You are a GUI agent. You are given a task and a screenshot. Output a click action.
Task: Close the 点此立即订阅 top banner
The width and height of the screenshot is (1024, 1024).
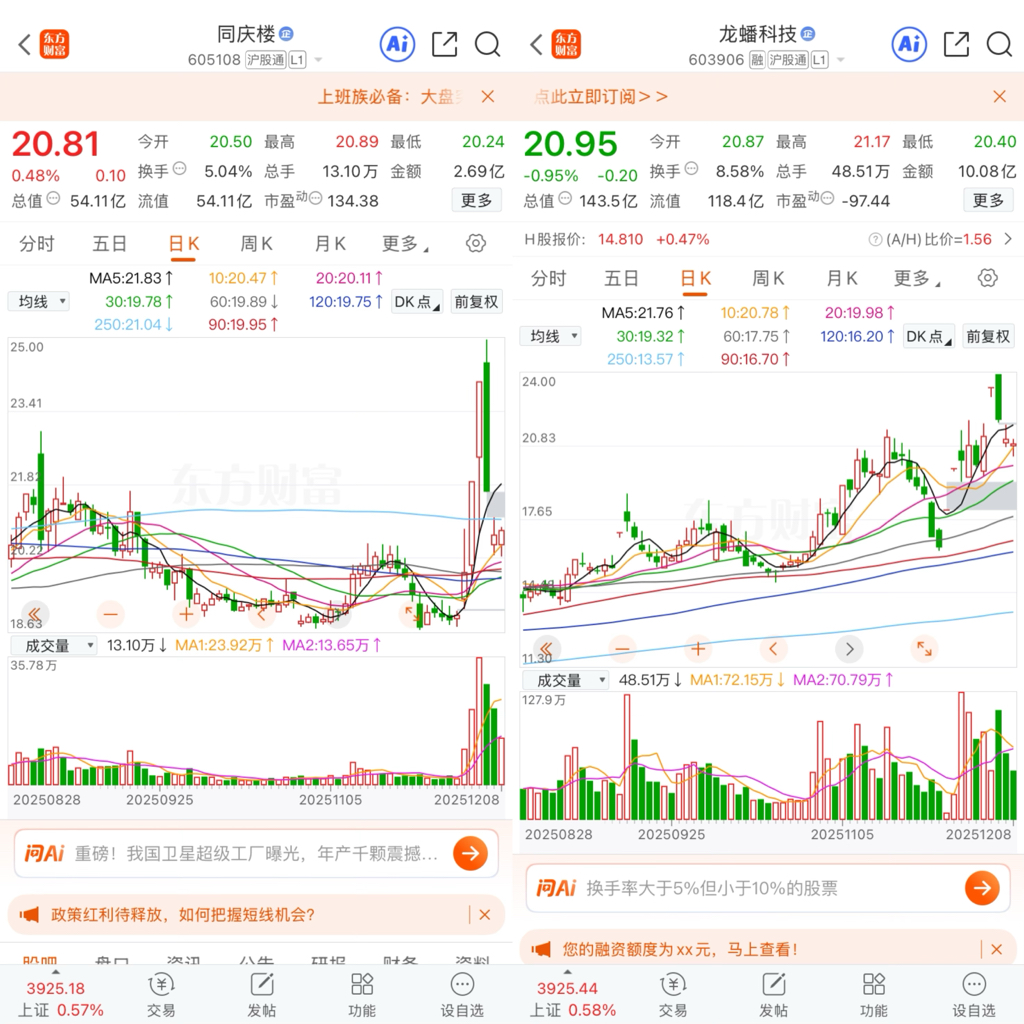click(x=999, y=97)
